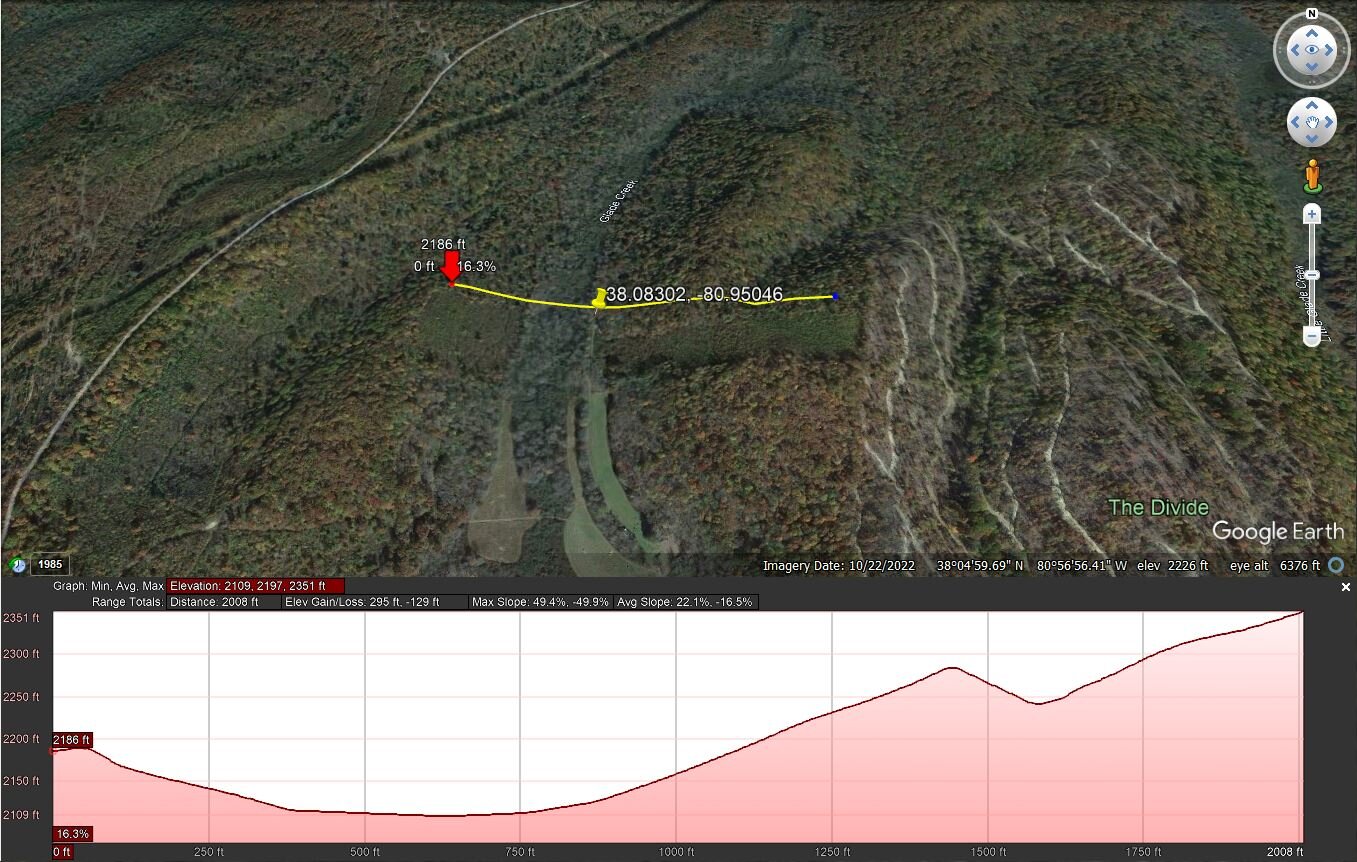Click the red arrow elevation marker
Viewport: 1357px width, 862px height.
tap(451, 268)
